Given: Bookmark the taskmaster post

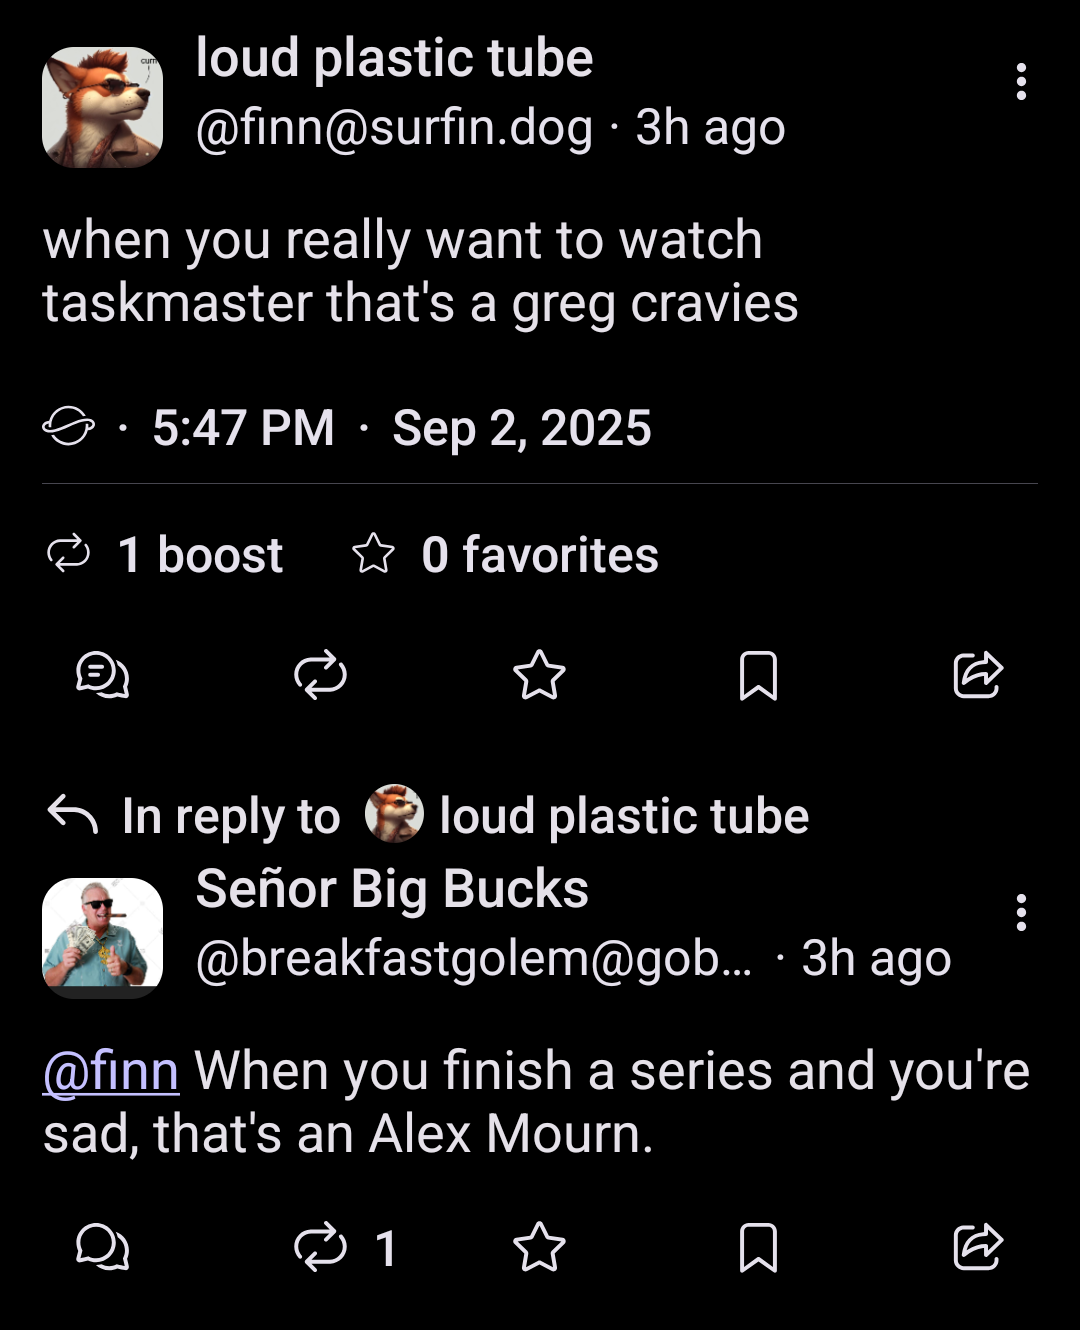Looking at the screenshot, I should click(x=758, y=676).
